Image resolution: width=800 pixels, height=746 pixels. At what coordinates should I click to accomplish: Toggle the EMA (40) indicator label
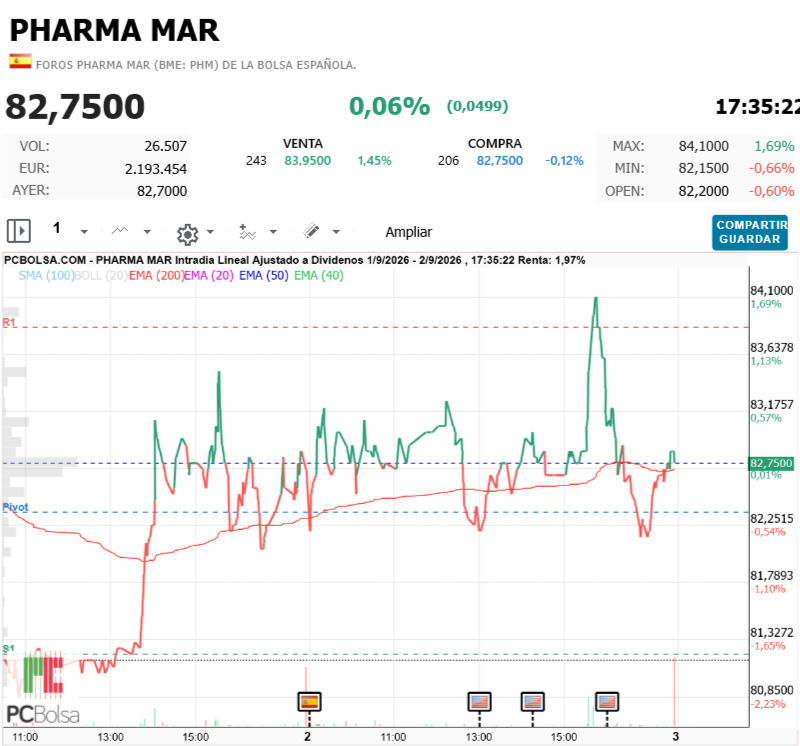pos(319,276)
